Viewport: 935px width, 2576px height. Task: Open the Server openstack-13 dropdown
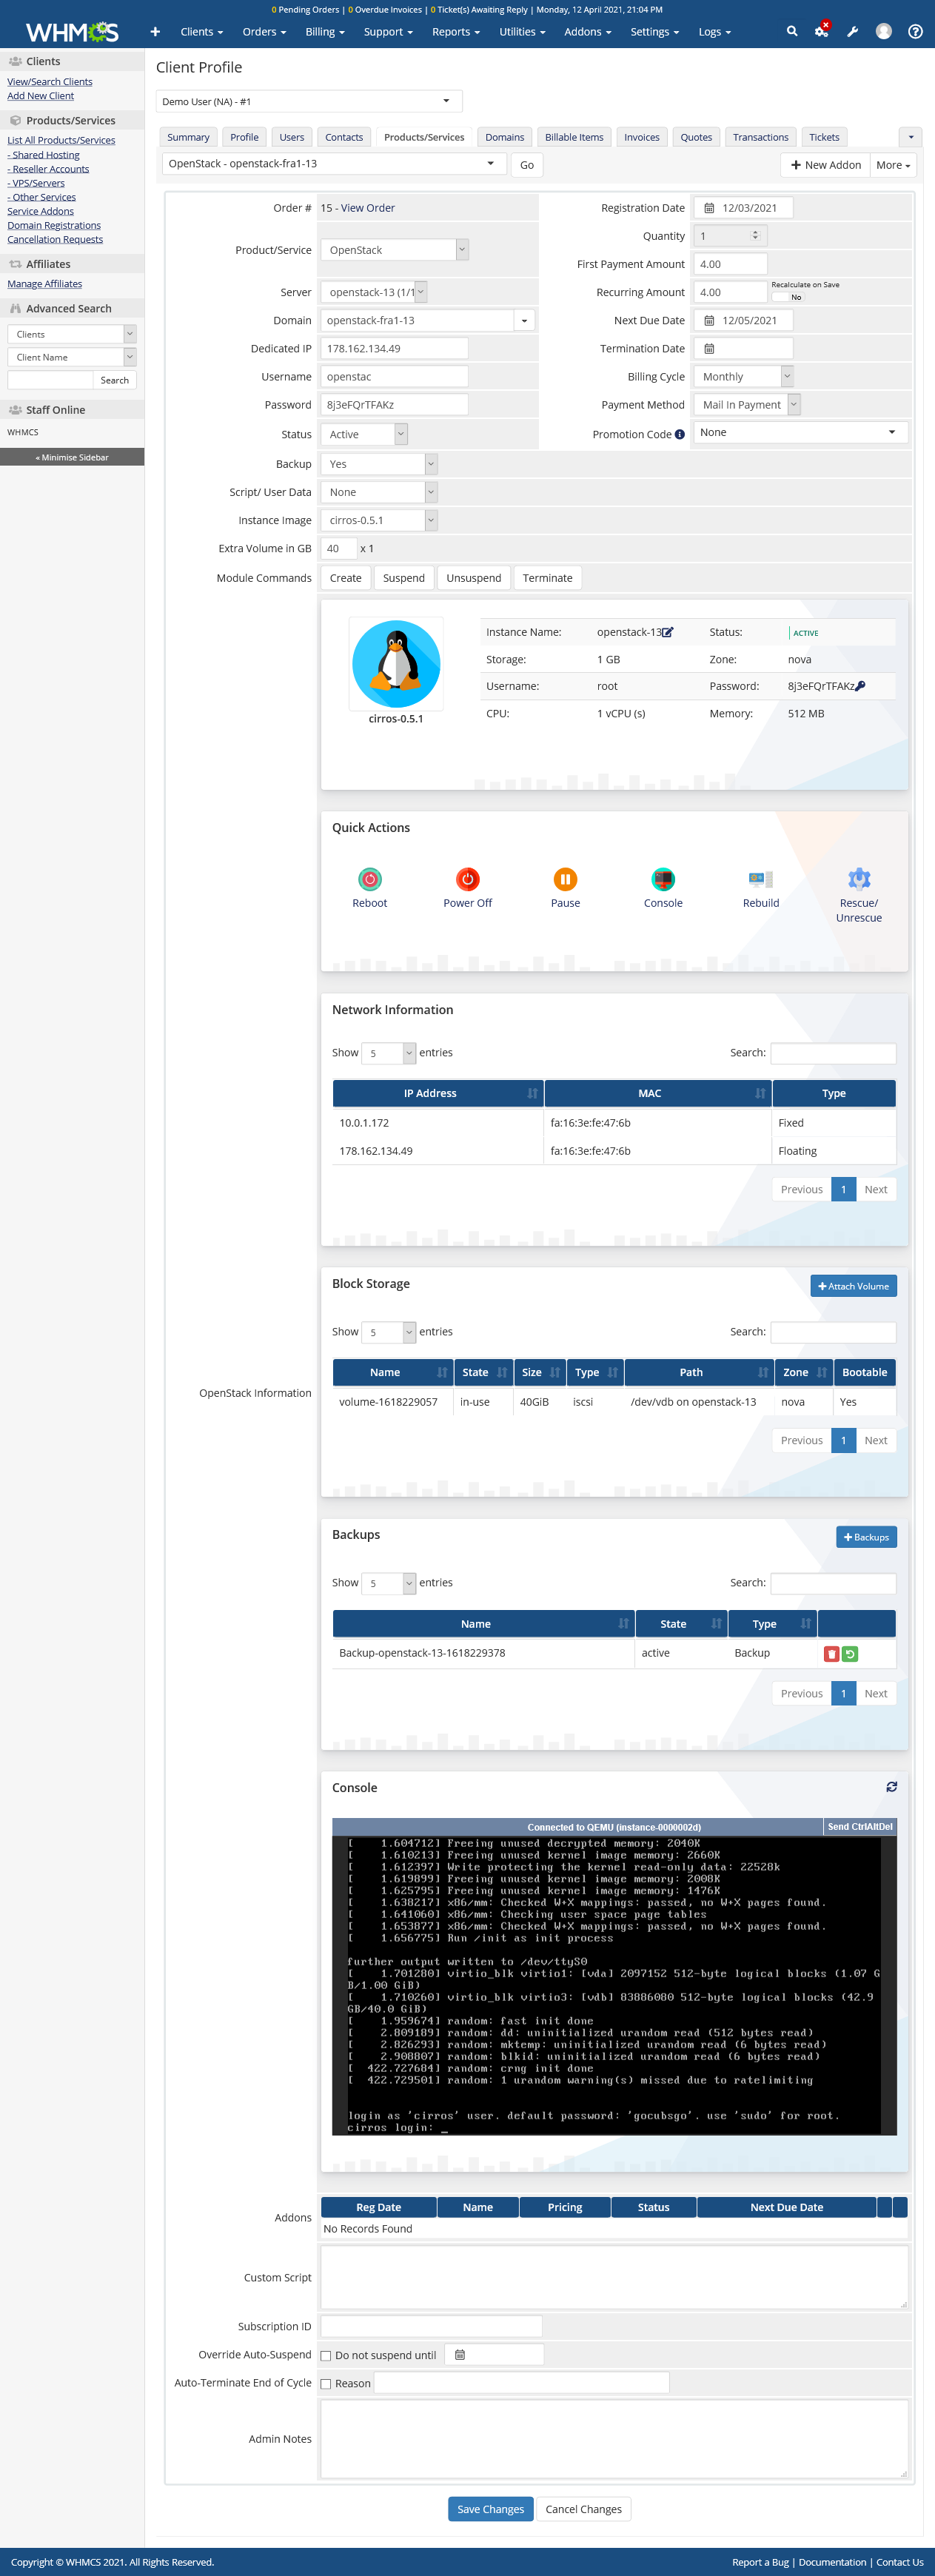(x=374, y=292)
